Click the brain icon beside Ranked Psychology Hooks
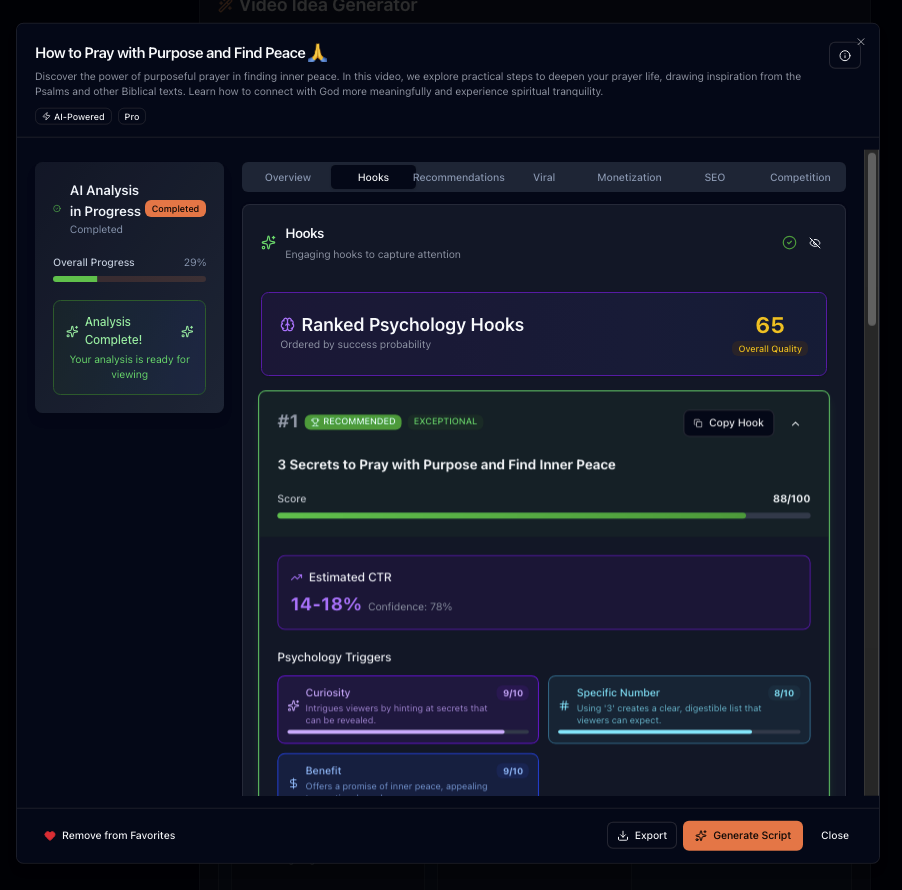Screen dimensions: 902x890 (x=288, y=325)
